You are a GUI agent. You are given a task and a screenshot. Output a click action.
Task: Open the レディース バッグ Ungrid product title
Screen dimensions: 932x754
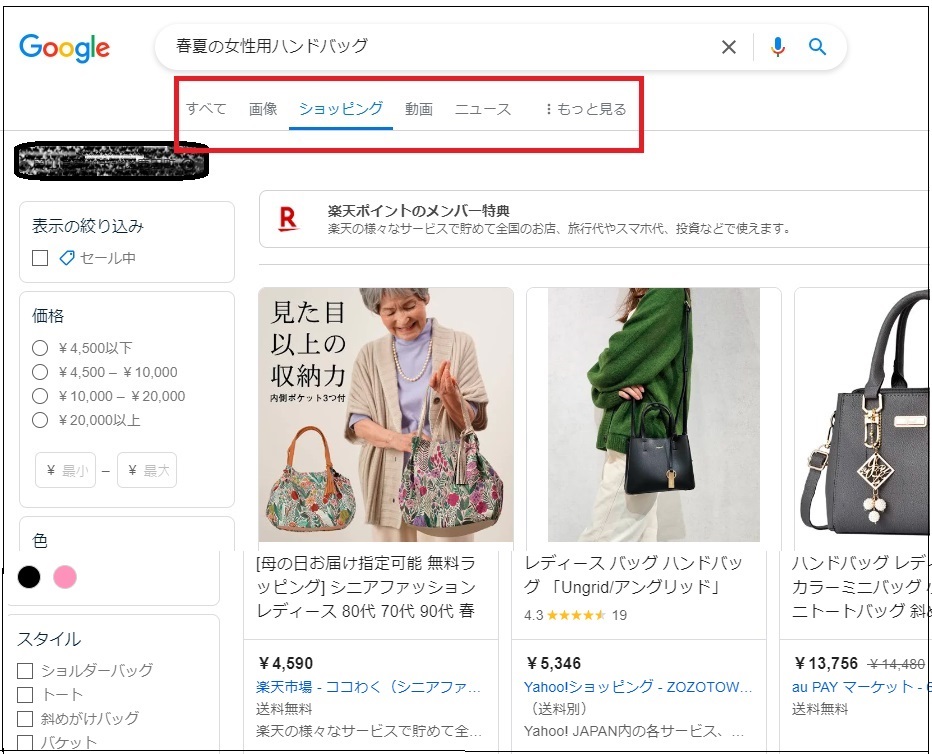(x=634, y=575)
